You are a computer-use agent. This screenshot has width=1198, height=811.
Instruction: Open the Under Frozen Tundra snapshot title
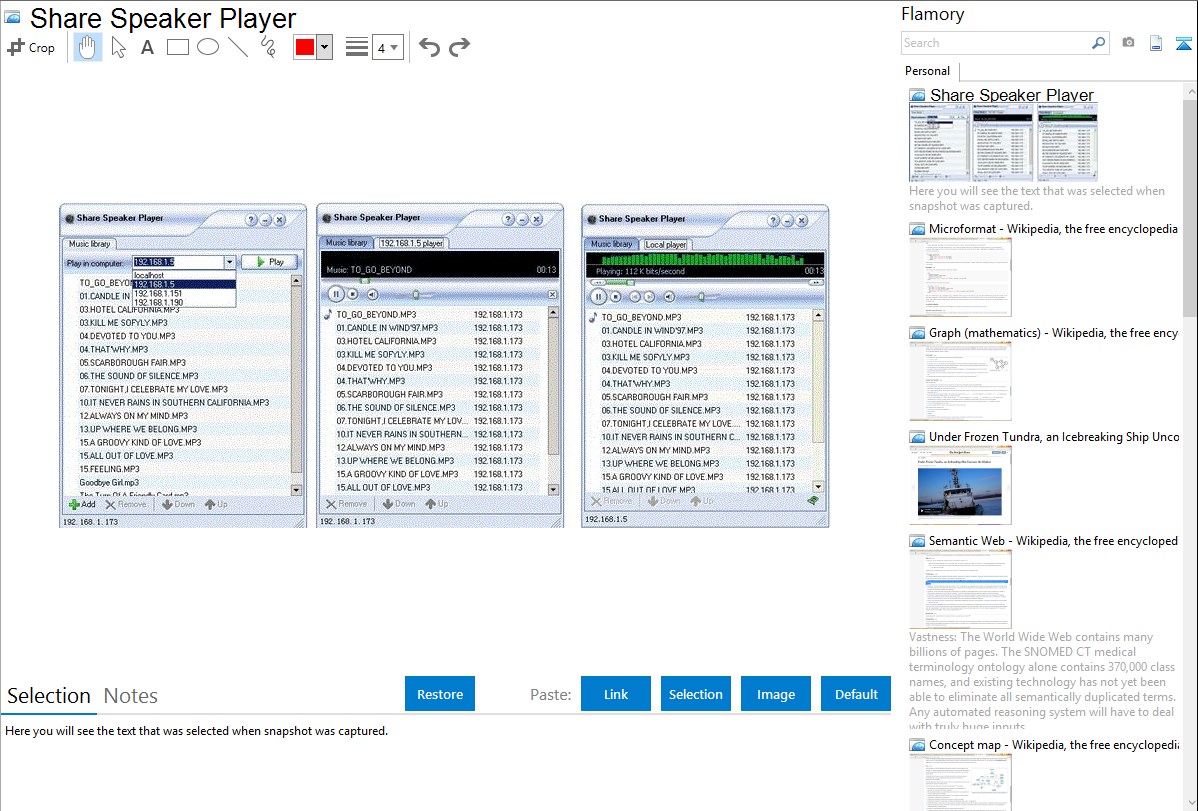pyautogui.click(x=1054, y=436)
